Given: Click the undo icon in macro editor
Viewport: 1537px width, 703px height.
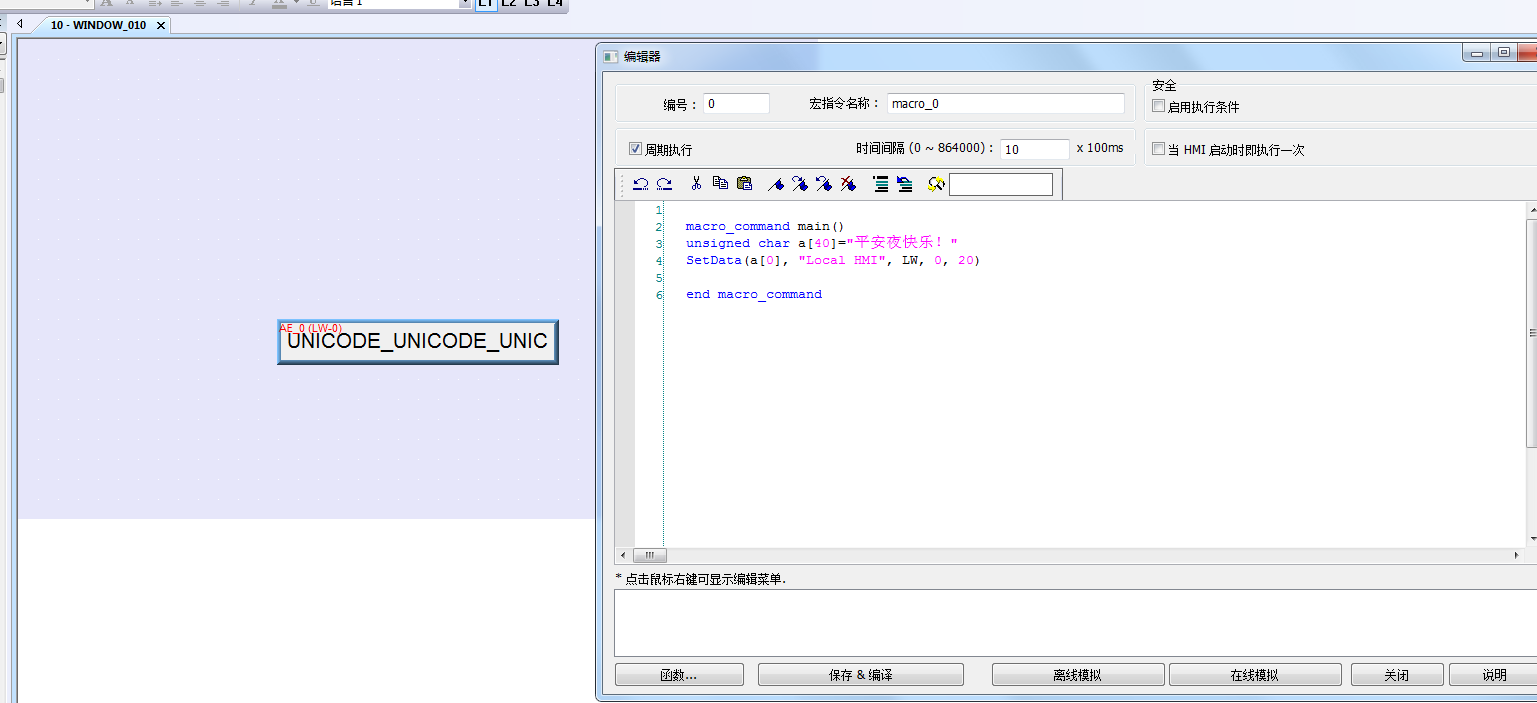Looking at the screenshot, I should pos(641,184).
